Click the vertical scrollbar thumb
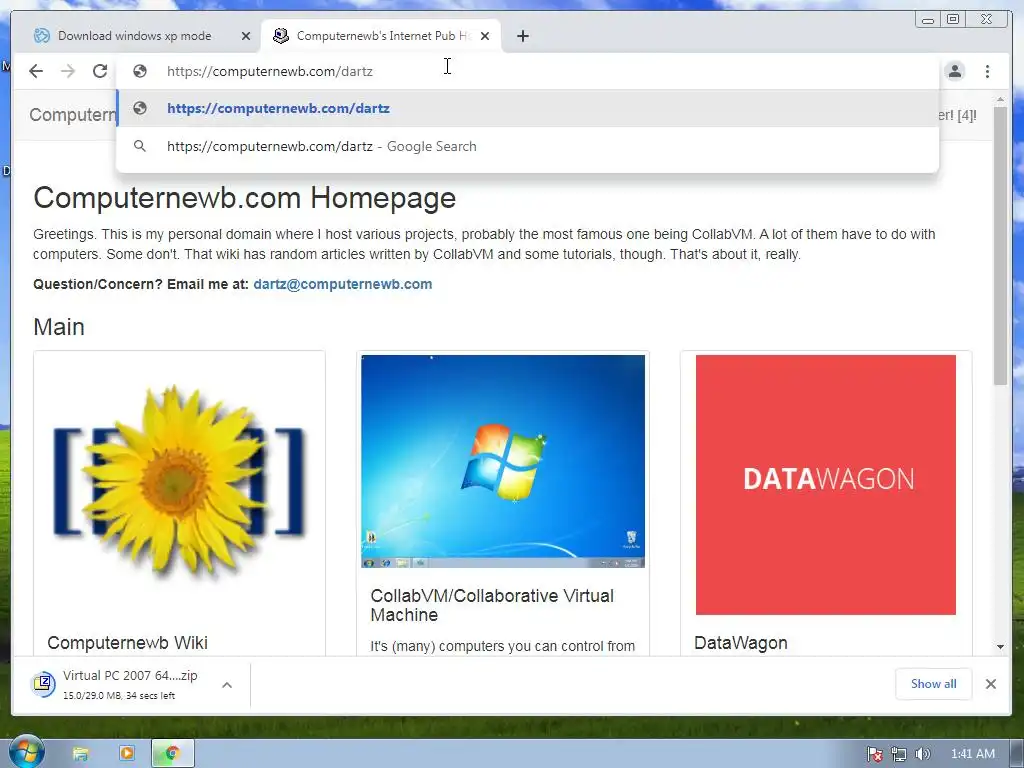This screenshot has height=768, width=1024. 1000,245
